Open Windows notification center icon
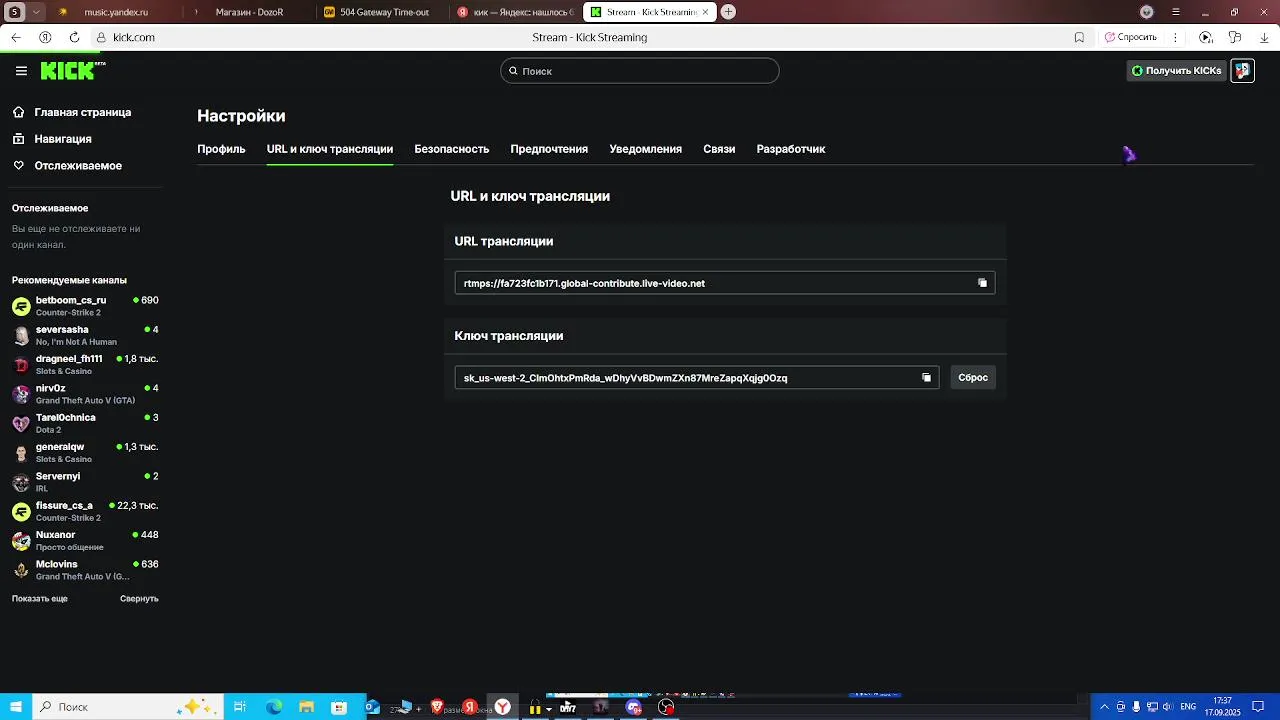Screen dimensions: 1280x720 point(1259,707)
